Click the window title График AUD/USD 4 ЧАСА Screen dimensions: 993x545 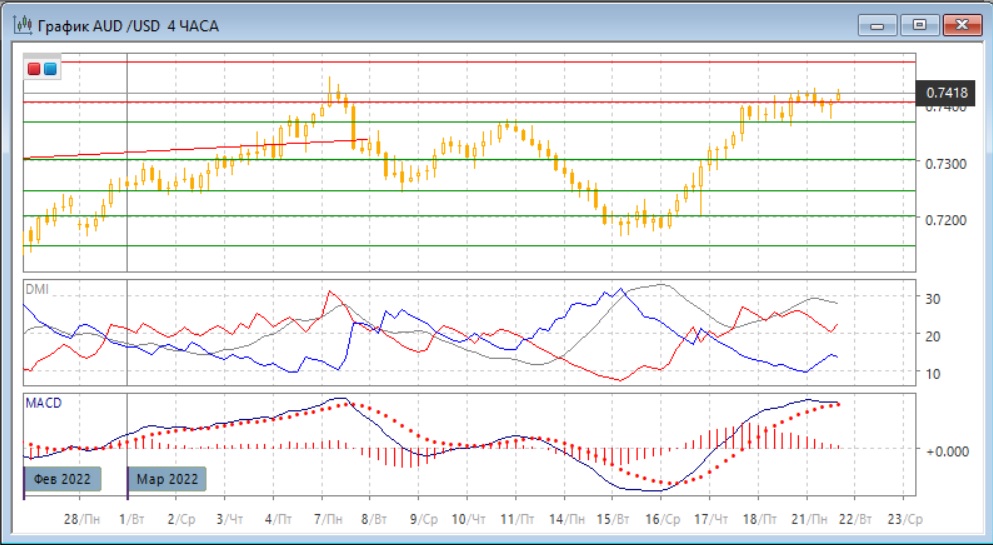point(128,25)
